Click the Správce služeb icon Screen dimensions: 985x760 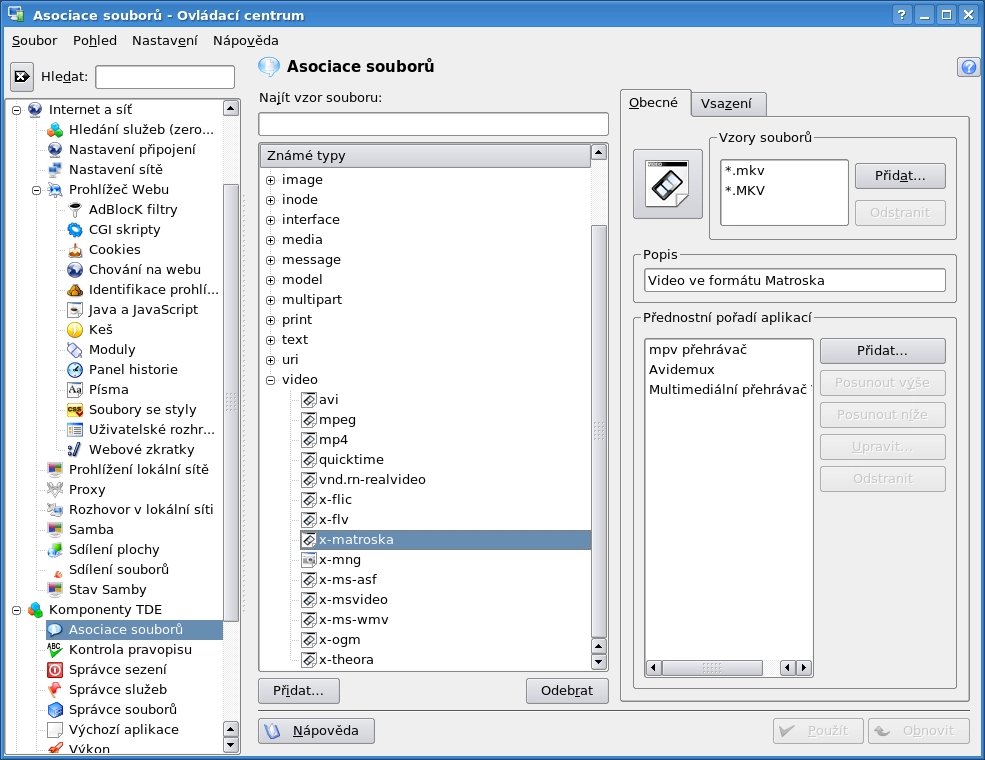click(x=55, y=690)
